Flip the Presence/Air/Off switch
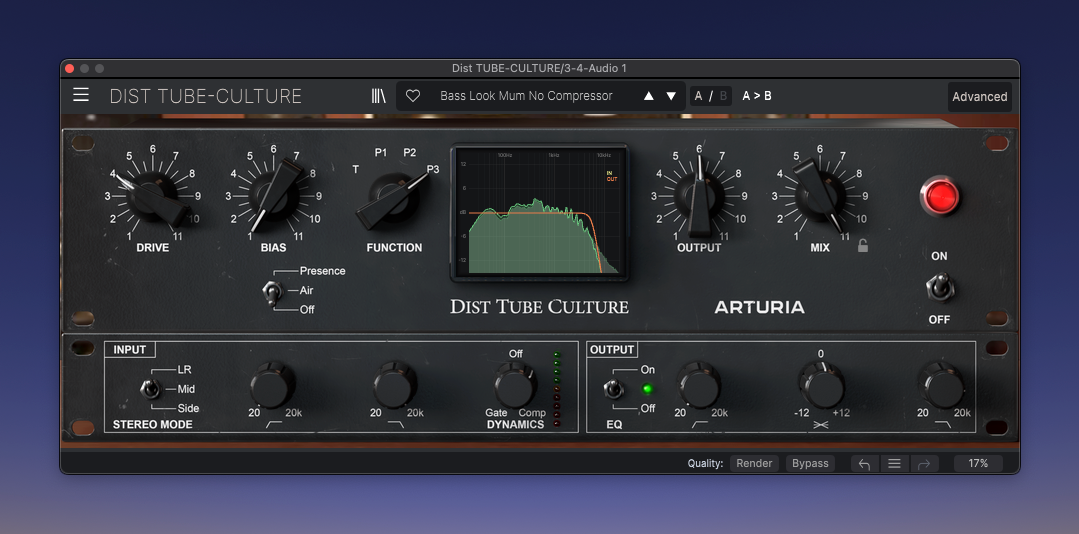This screenshot has height=534, width=1079. tap(270, 291)
